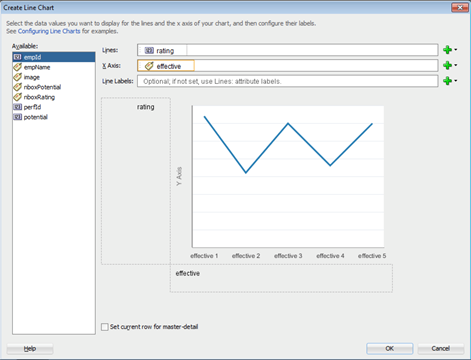Screen dimensions: 471x360
Task: Close the Create Line Chart dialog
Action: click(460, 7)
